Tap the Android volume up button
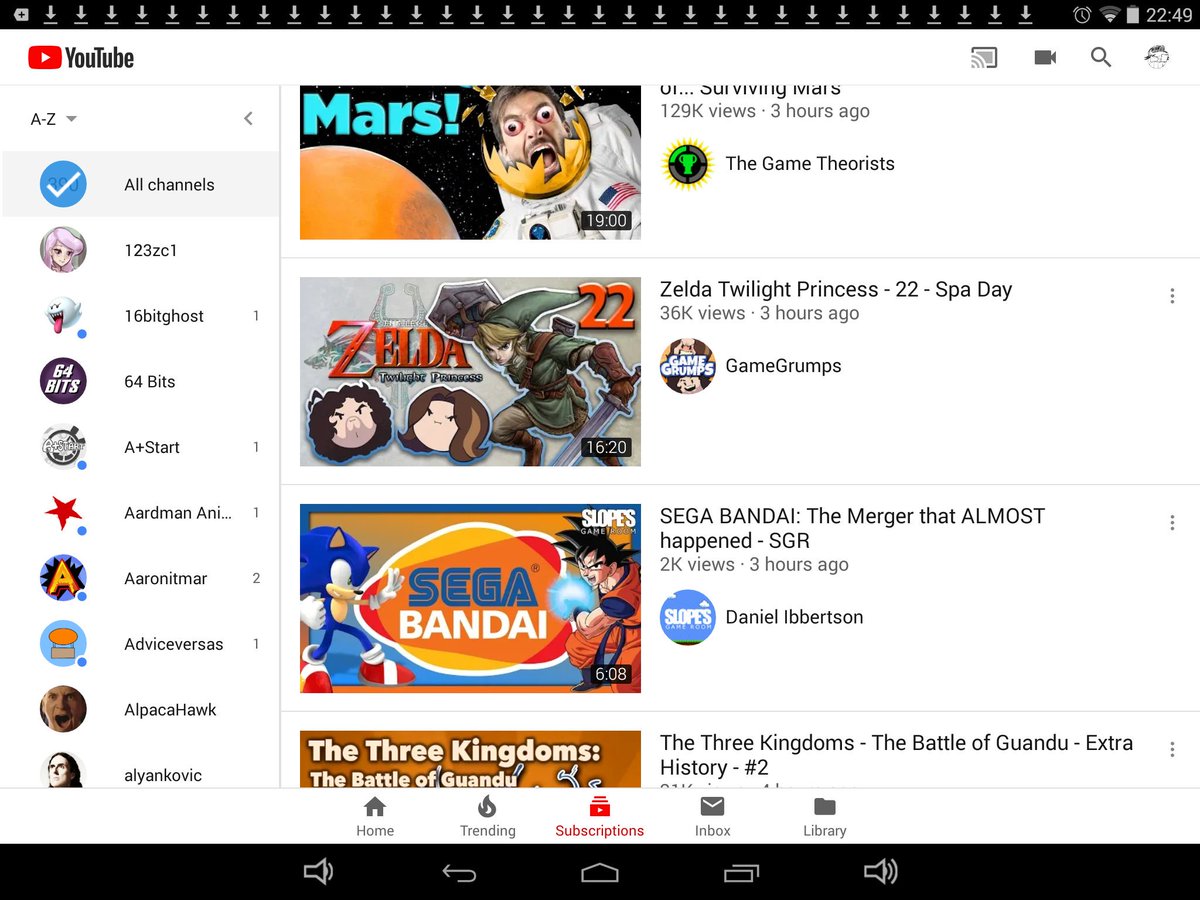The height and width of the screenshot is (900, 1200). click(881, 872)
